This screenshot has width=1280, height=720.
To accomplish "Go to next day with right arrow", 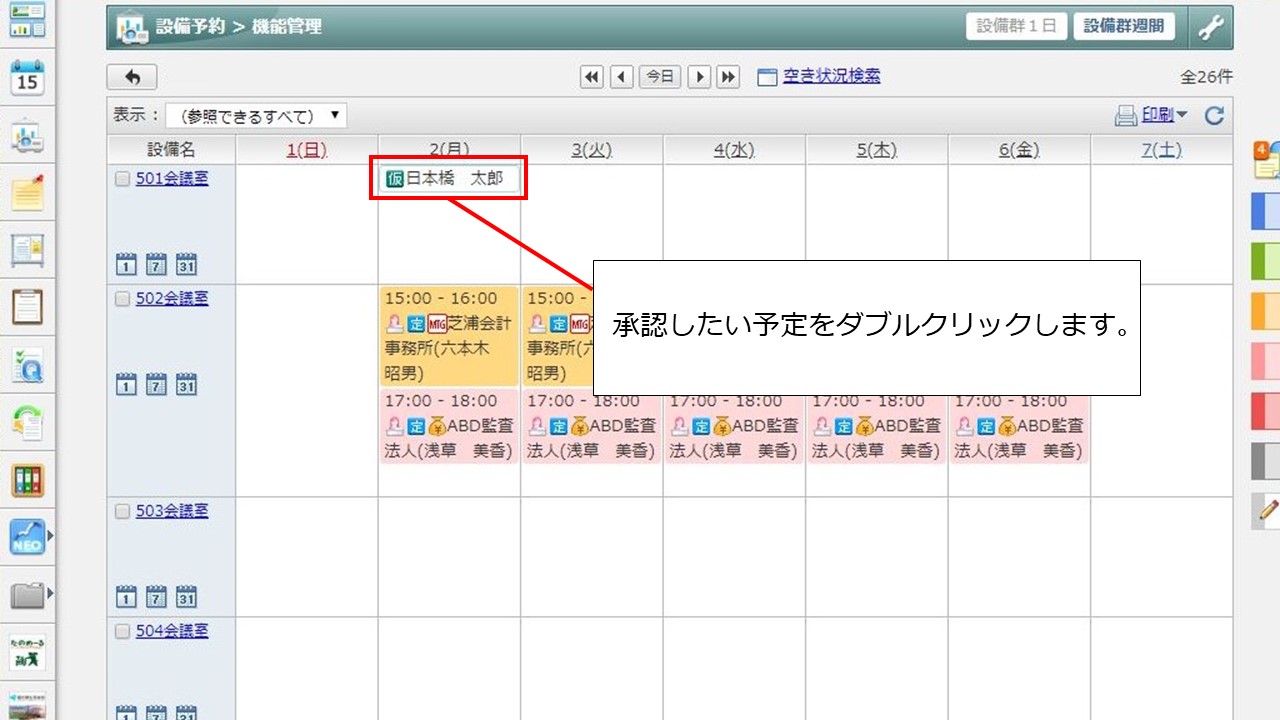I will pos(700,77).
